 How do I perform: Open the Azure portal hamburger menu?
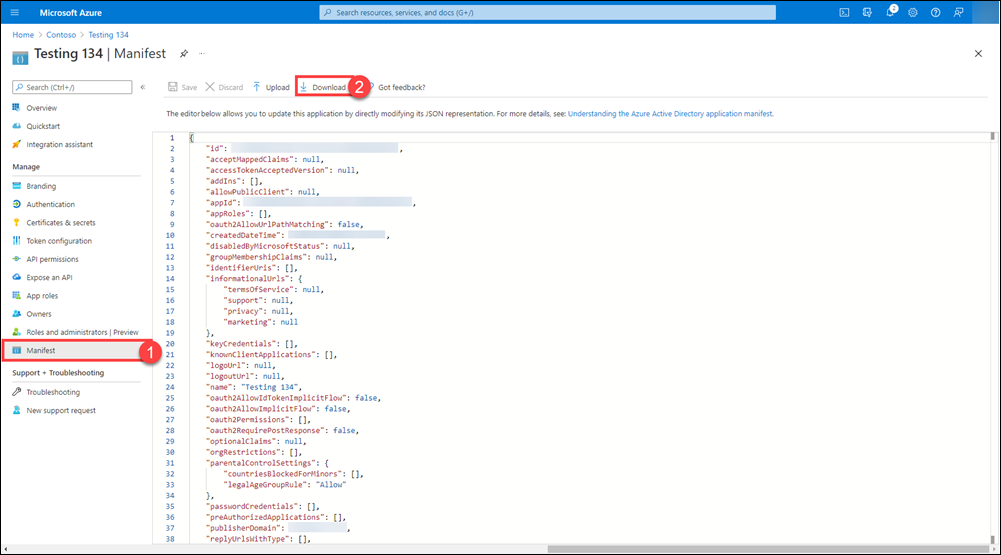coord(15,12)
